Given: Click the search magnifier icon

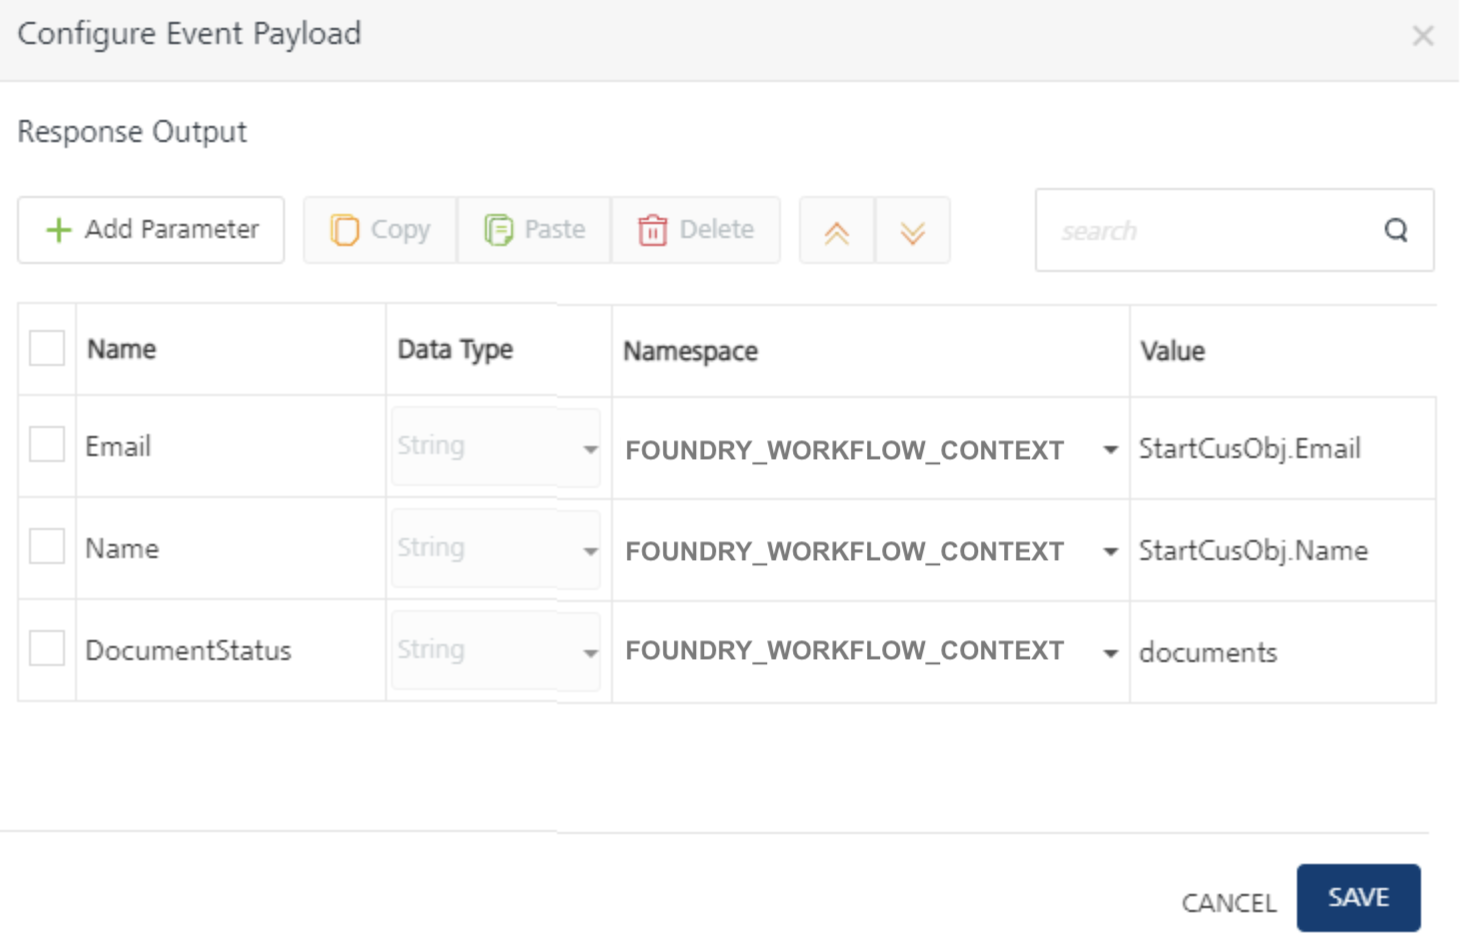Looking at the screenshot, I should pyautogui.click(x=1396, y=231).
